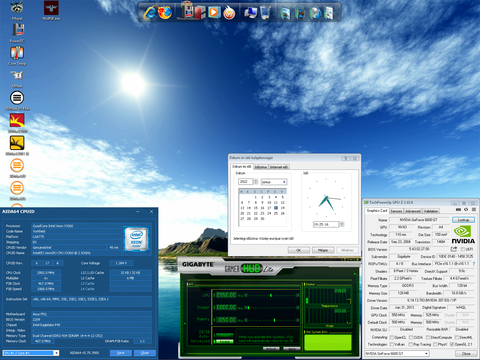The width and height of the screenshot is (480, 360).
Task: Switch to the Sensors tab in GPU-Z
Action: [x=396, y=211]
